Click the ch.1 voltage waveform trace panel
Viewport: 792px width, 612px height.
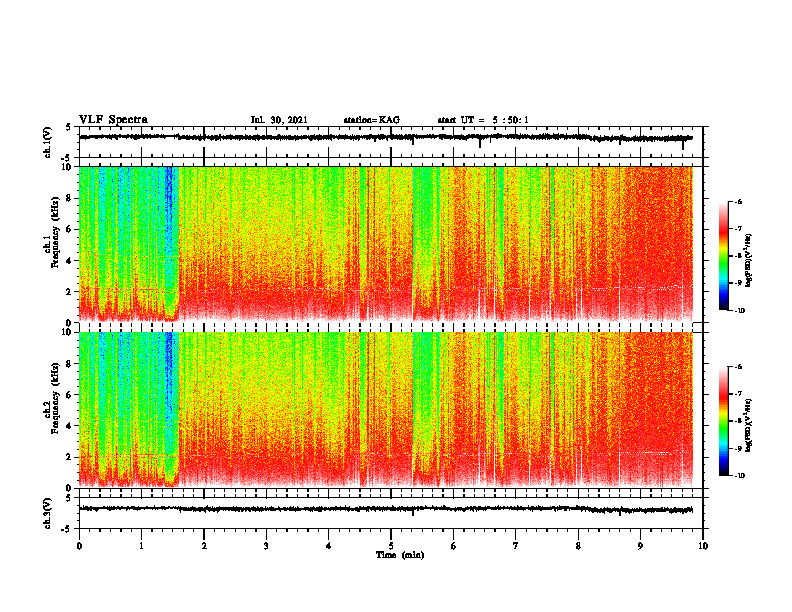[391, 142]
